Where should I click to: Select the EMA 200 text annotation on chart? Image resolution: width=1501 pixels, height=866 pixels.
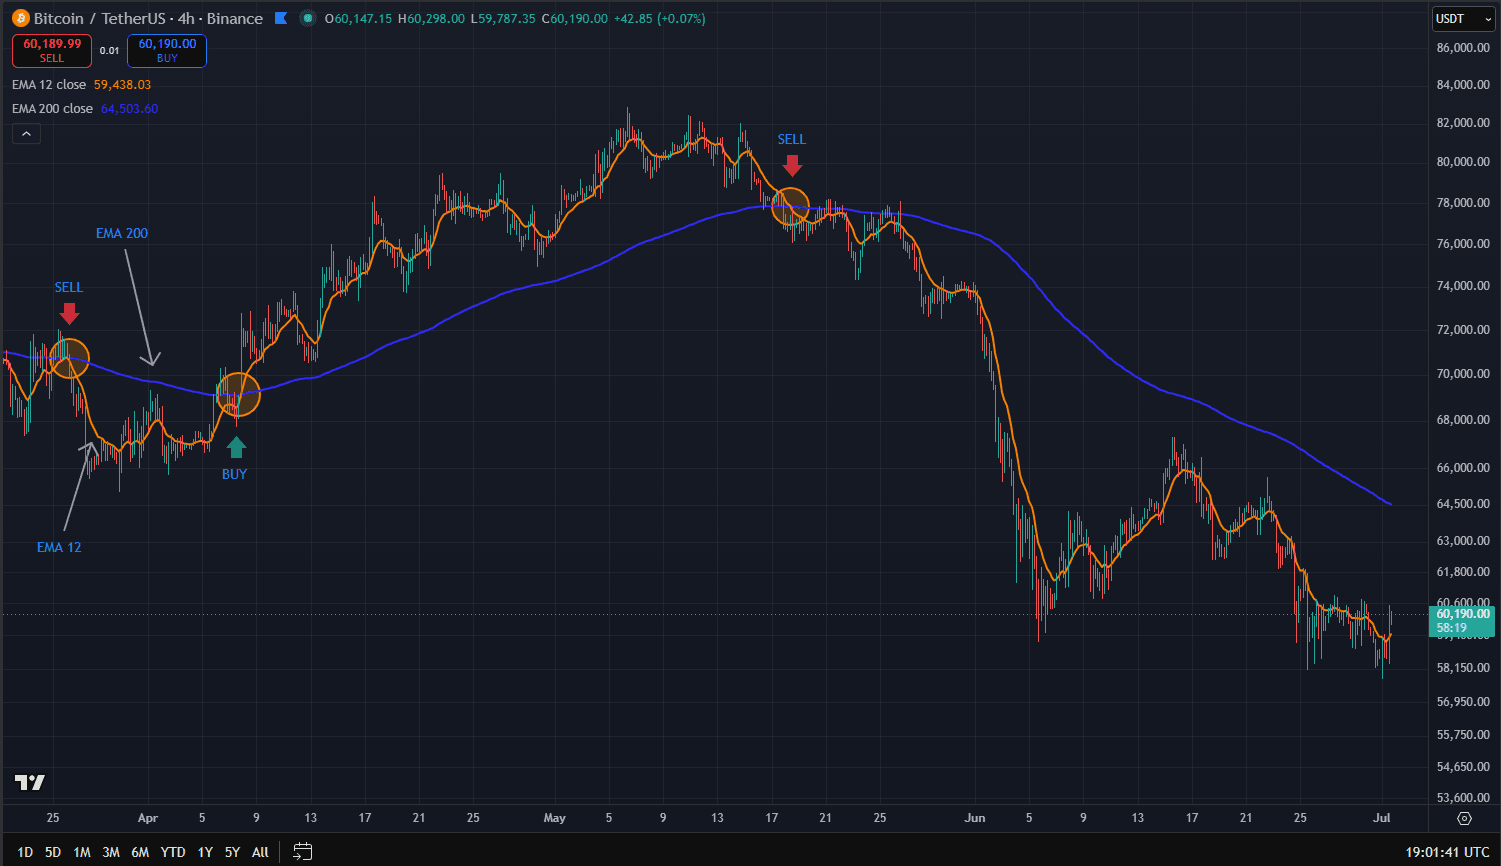point(122,233)
